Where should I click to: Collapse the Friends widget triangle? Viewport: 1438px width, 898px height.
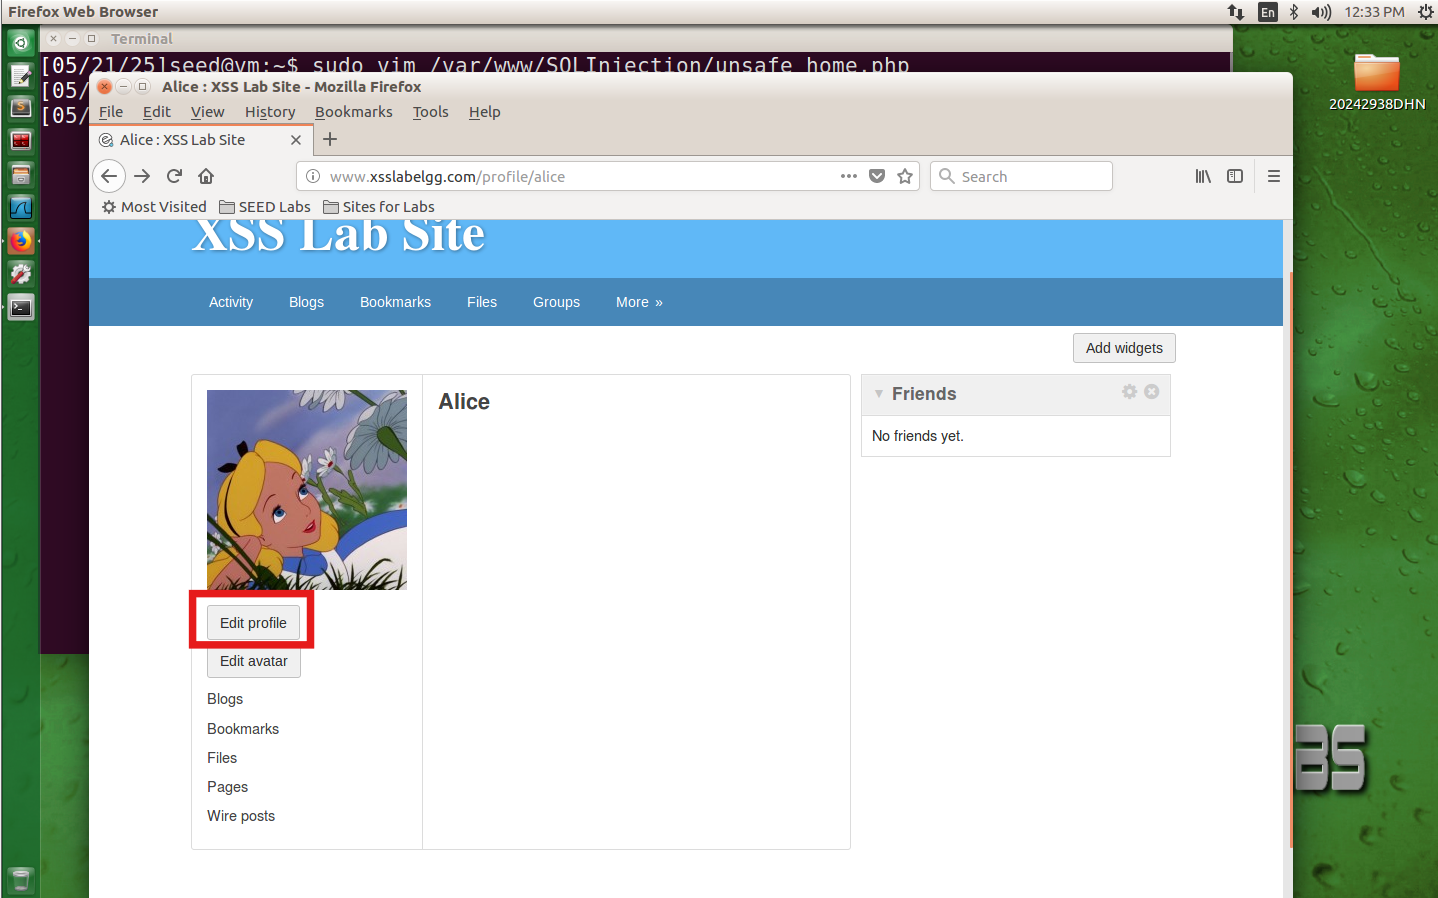click(879, 394)
